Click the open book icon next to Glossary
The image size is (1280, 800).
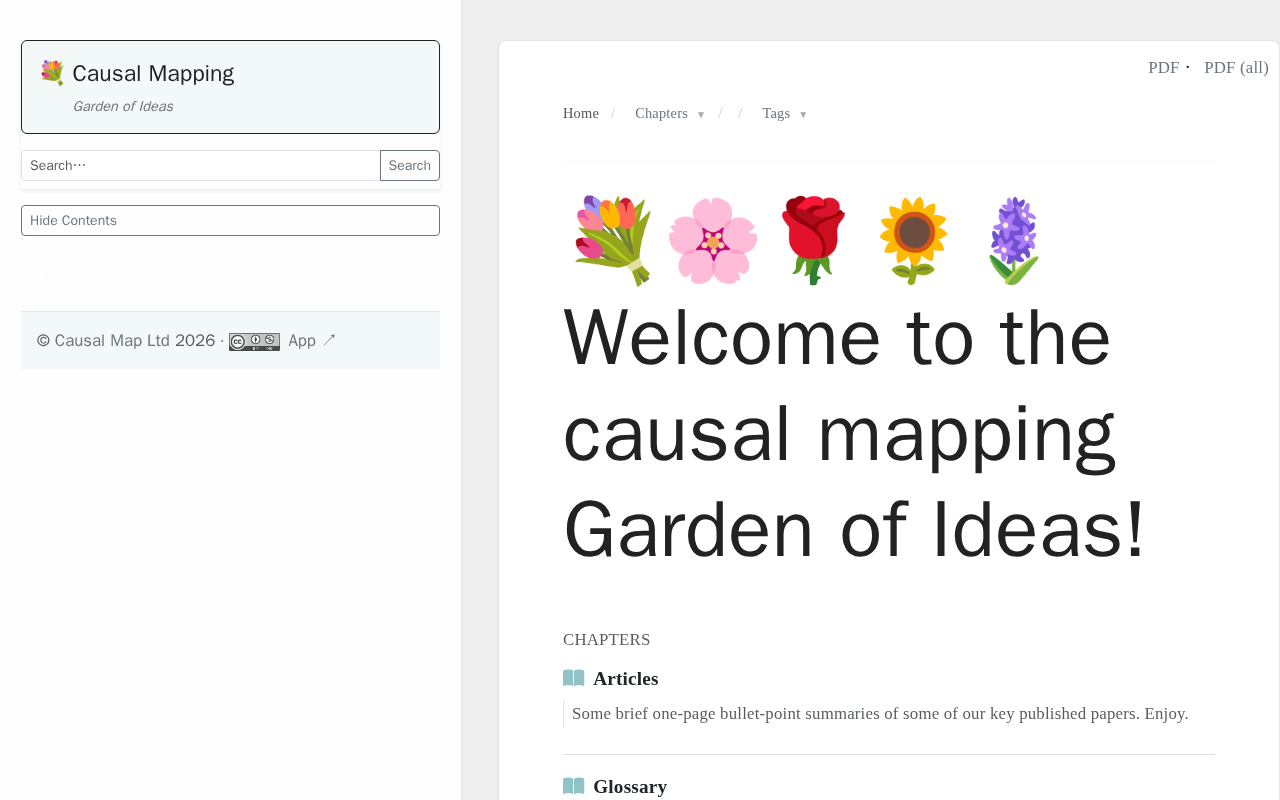tap(573, 787)
